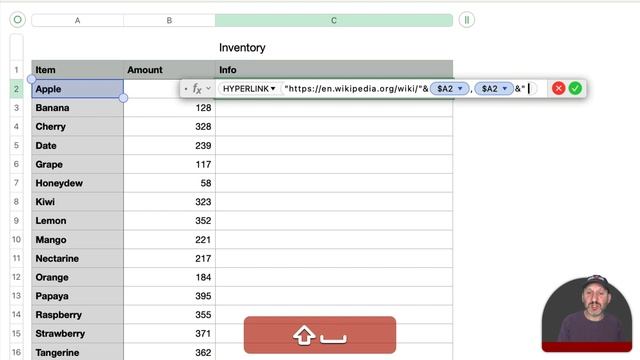This screenshot has width=640, height=360.
Task: Select the Papaya cell
Action: (x=78, y=296)
